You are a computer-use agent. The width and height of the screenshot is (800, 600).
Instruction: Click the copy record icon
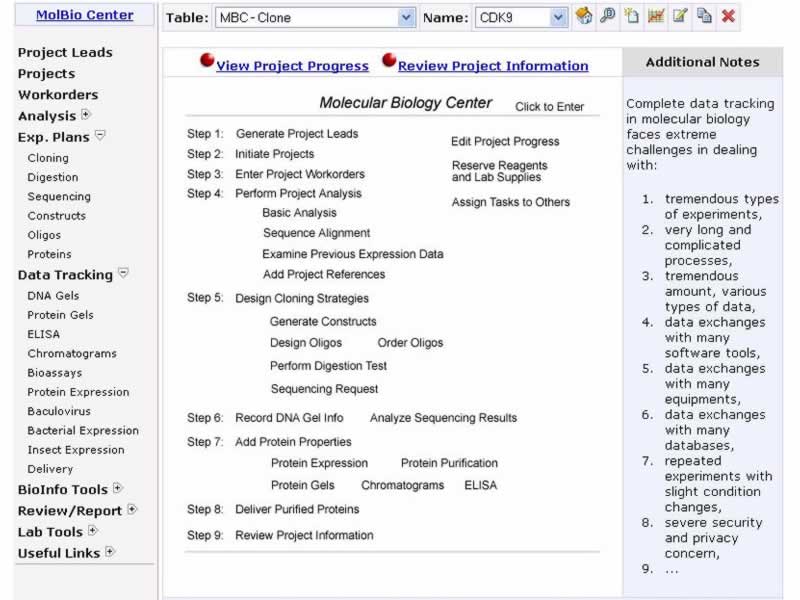click(704, 16)
